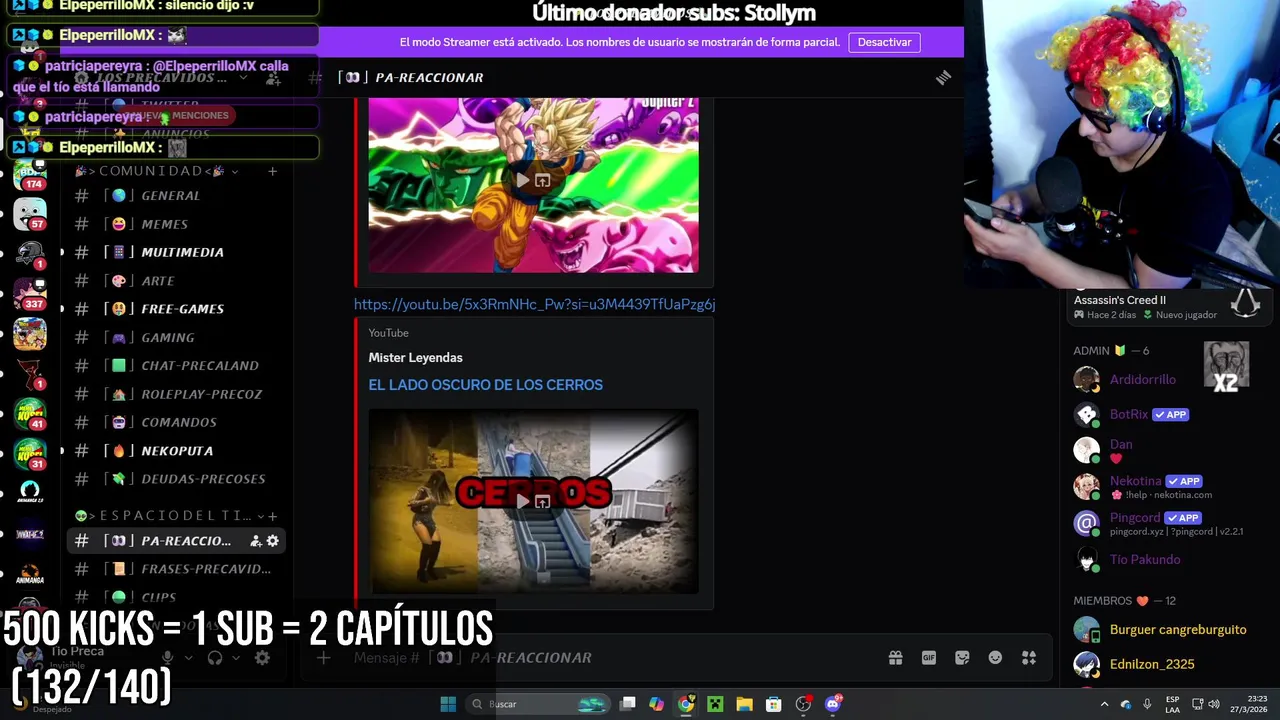
Task: Open the ROLEPLAY-PRECOZ channel
Action: (177, 394)
